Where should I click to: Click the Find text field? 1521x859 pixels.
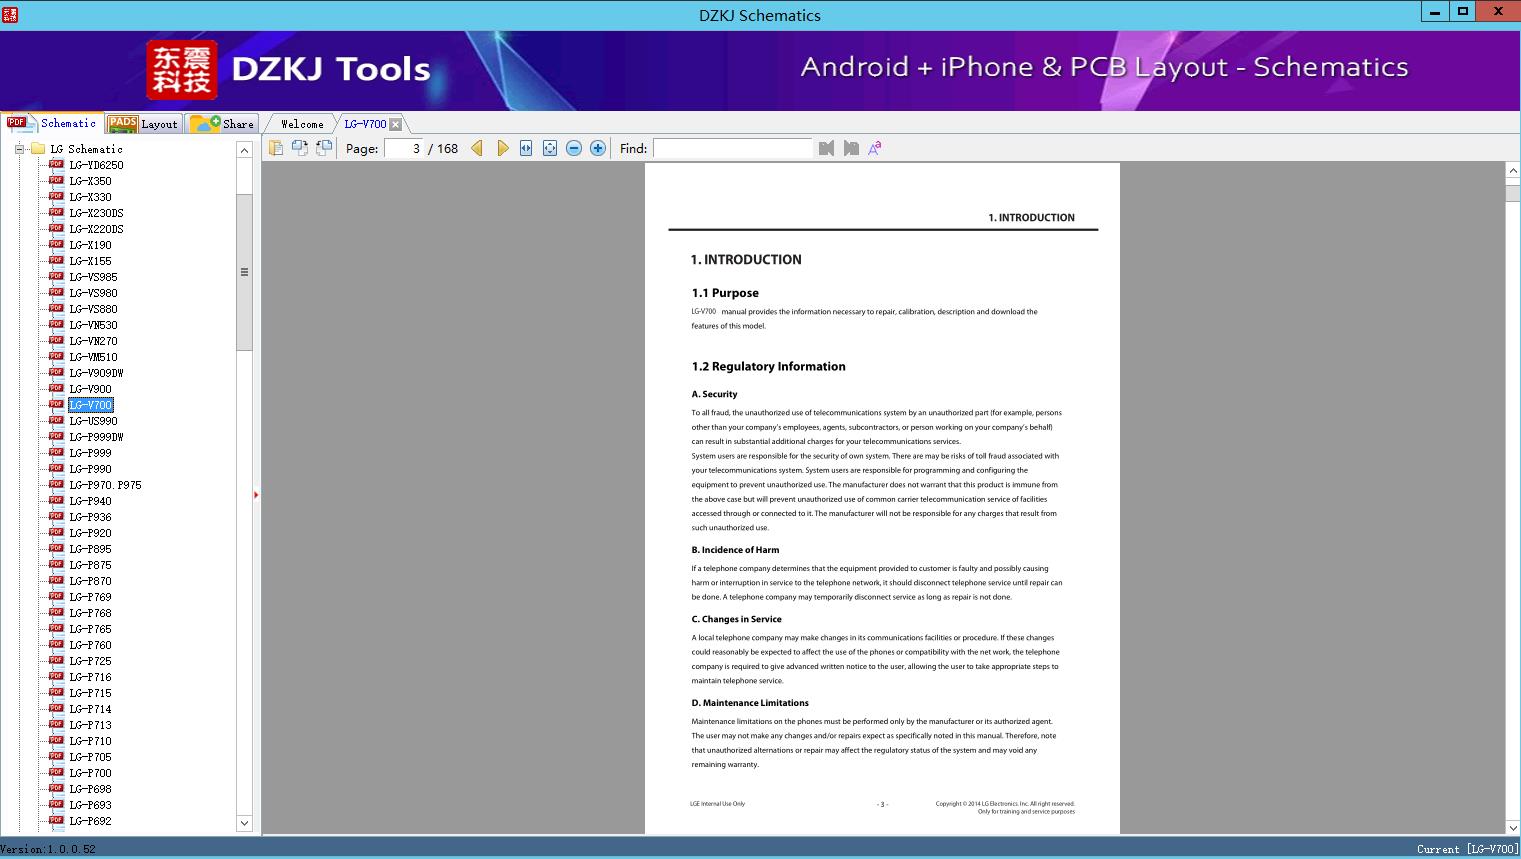pyautogui.click(x=733, y=148)
